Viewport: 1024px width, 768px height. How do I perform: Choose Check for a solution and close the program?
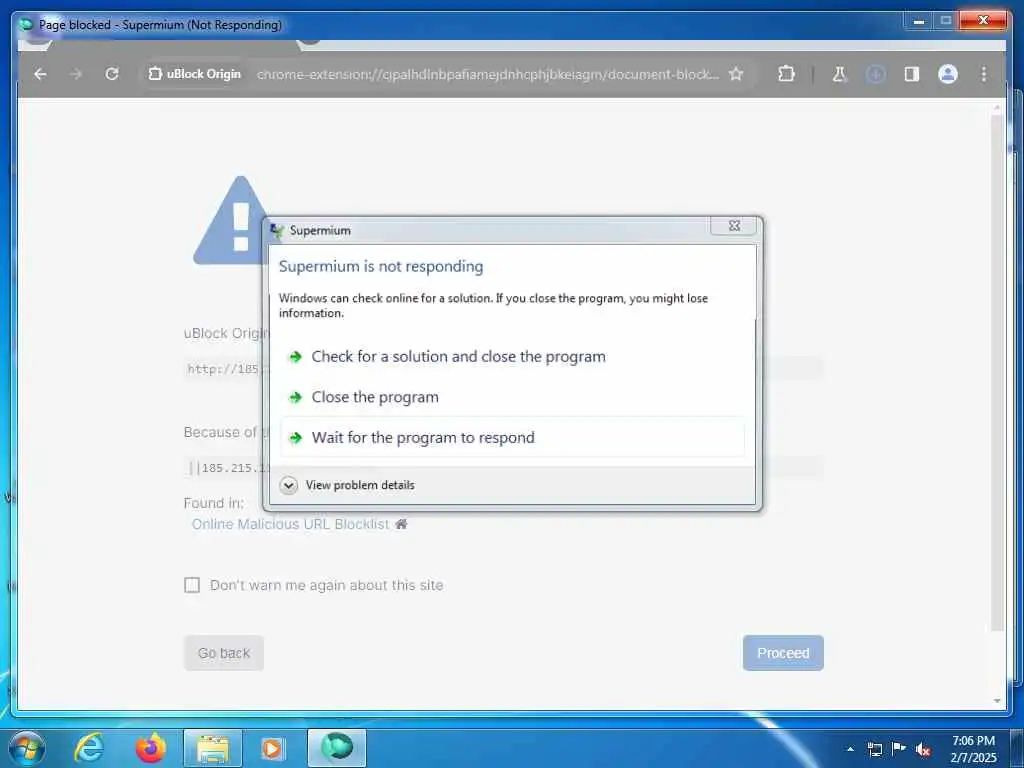point(512,357)
